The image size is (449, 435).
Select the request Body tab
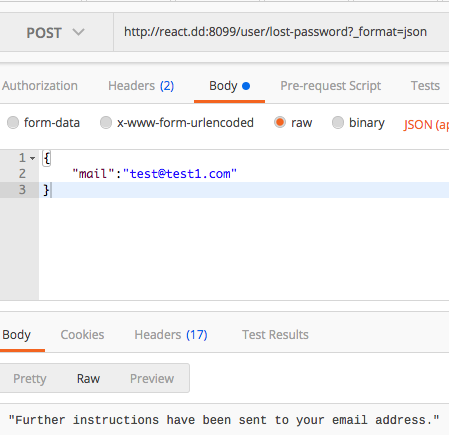click(229, 86)
